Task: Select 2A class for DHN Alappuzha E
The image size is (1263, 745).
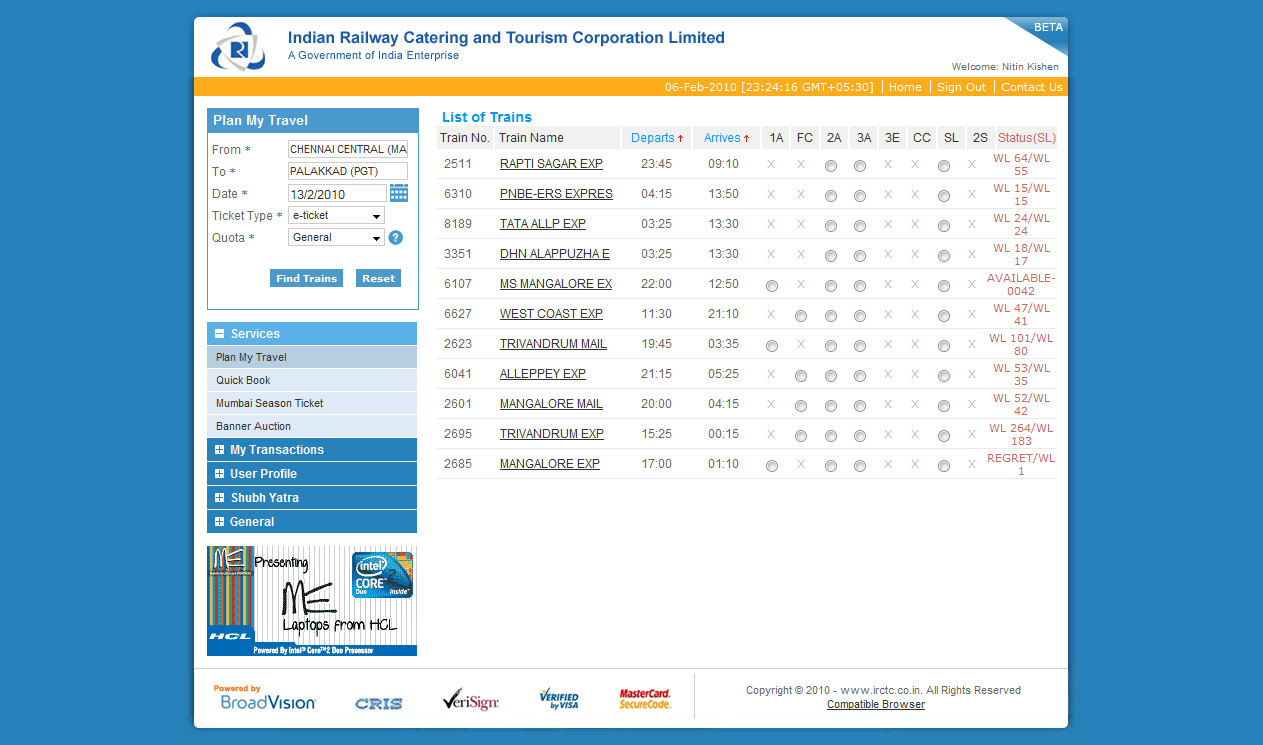Action: coord(831,256)
